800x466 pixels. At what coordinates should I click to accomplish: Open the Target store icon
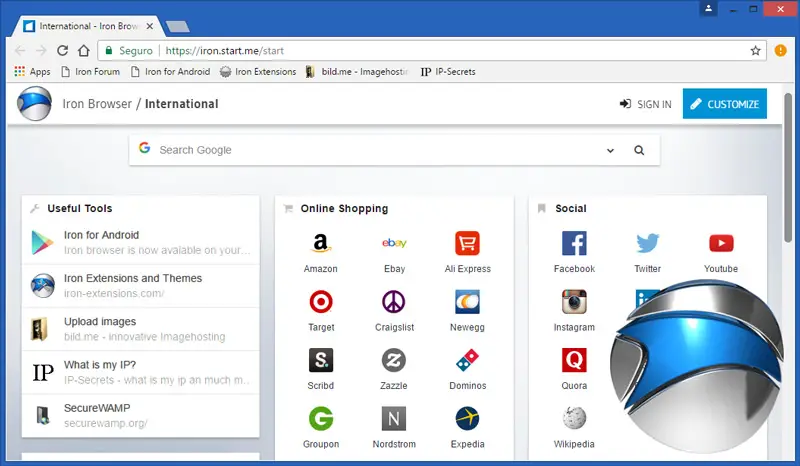[x=320, y=302]
